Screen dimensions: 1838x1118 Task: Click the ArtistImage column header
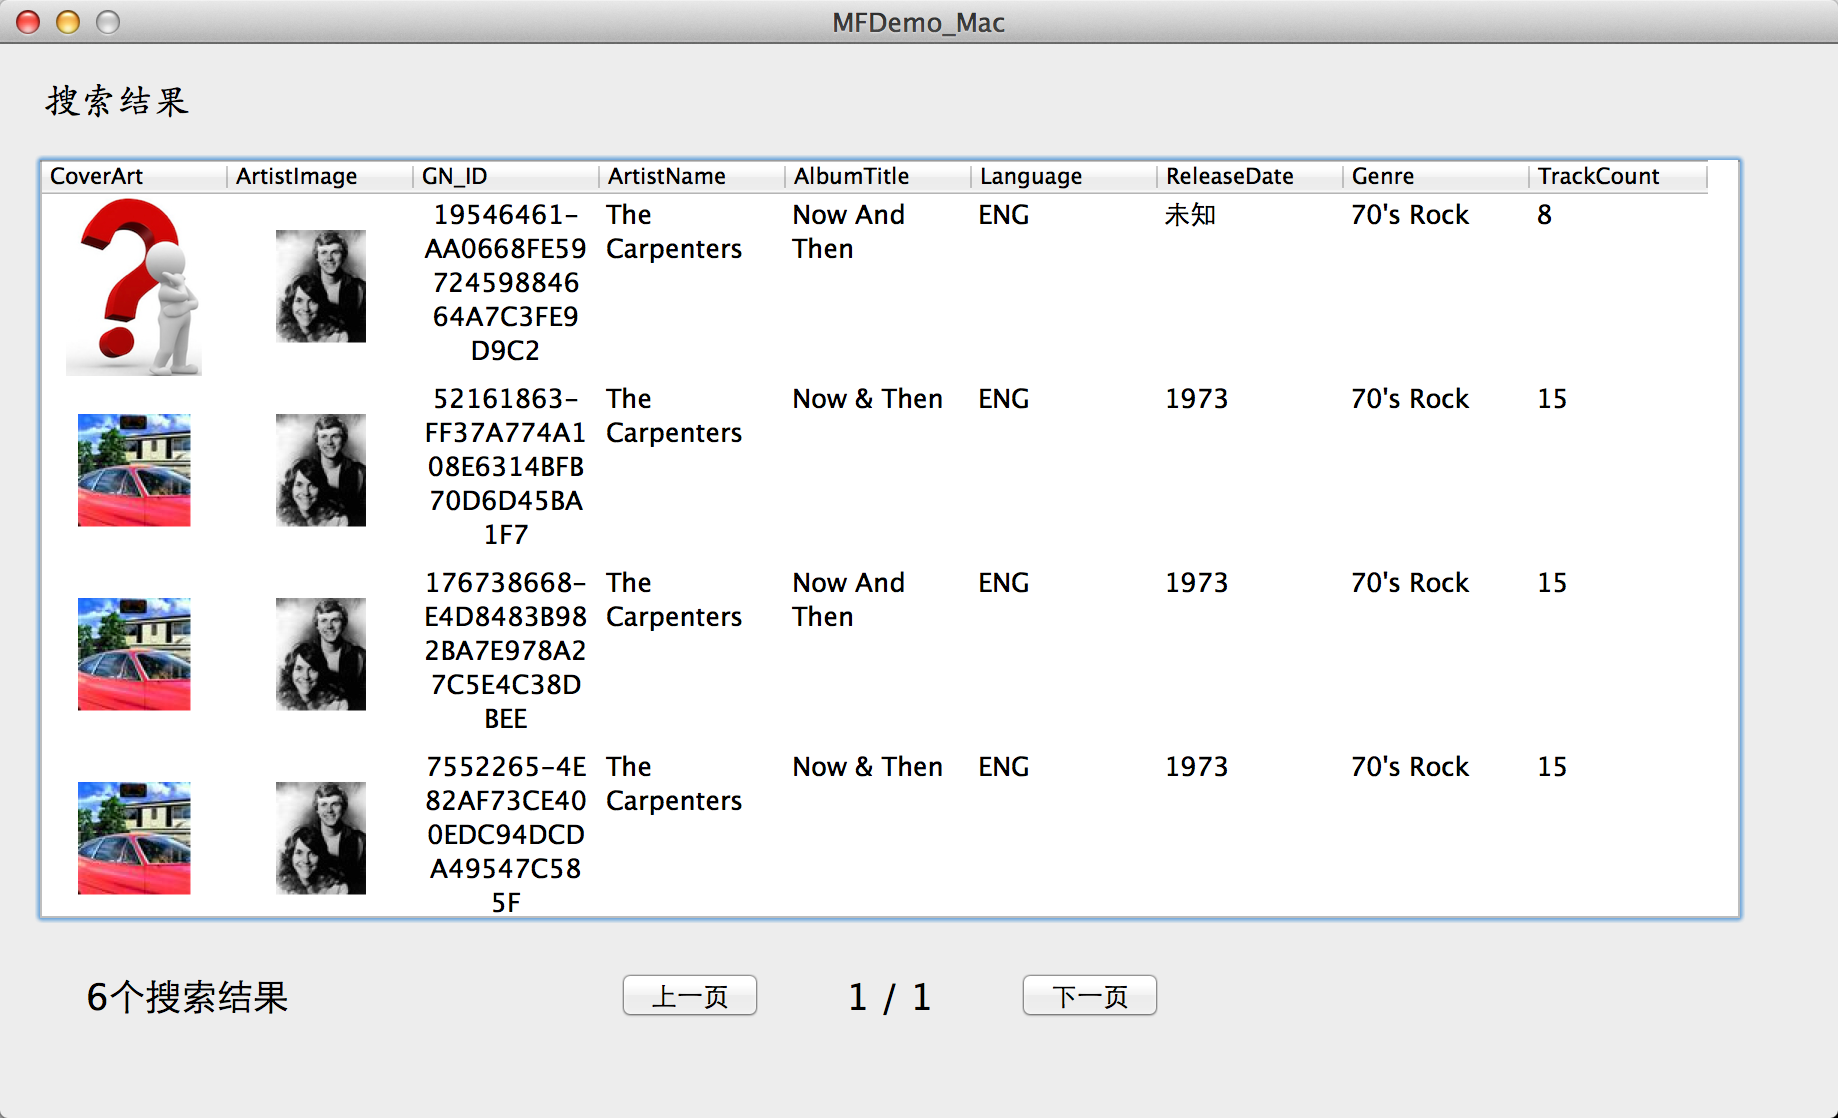point(320,176)
